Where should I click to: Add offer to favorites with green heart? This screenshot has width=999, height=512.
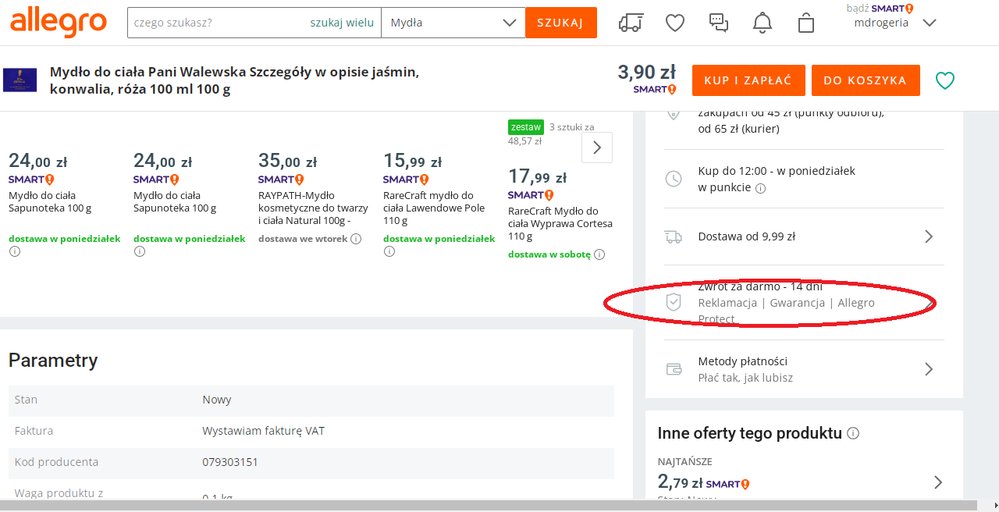tap(945, 80)
